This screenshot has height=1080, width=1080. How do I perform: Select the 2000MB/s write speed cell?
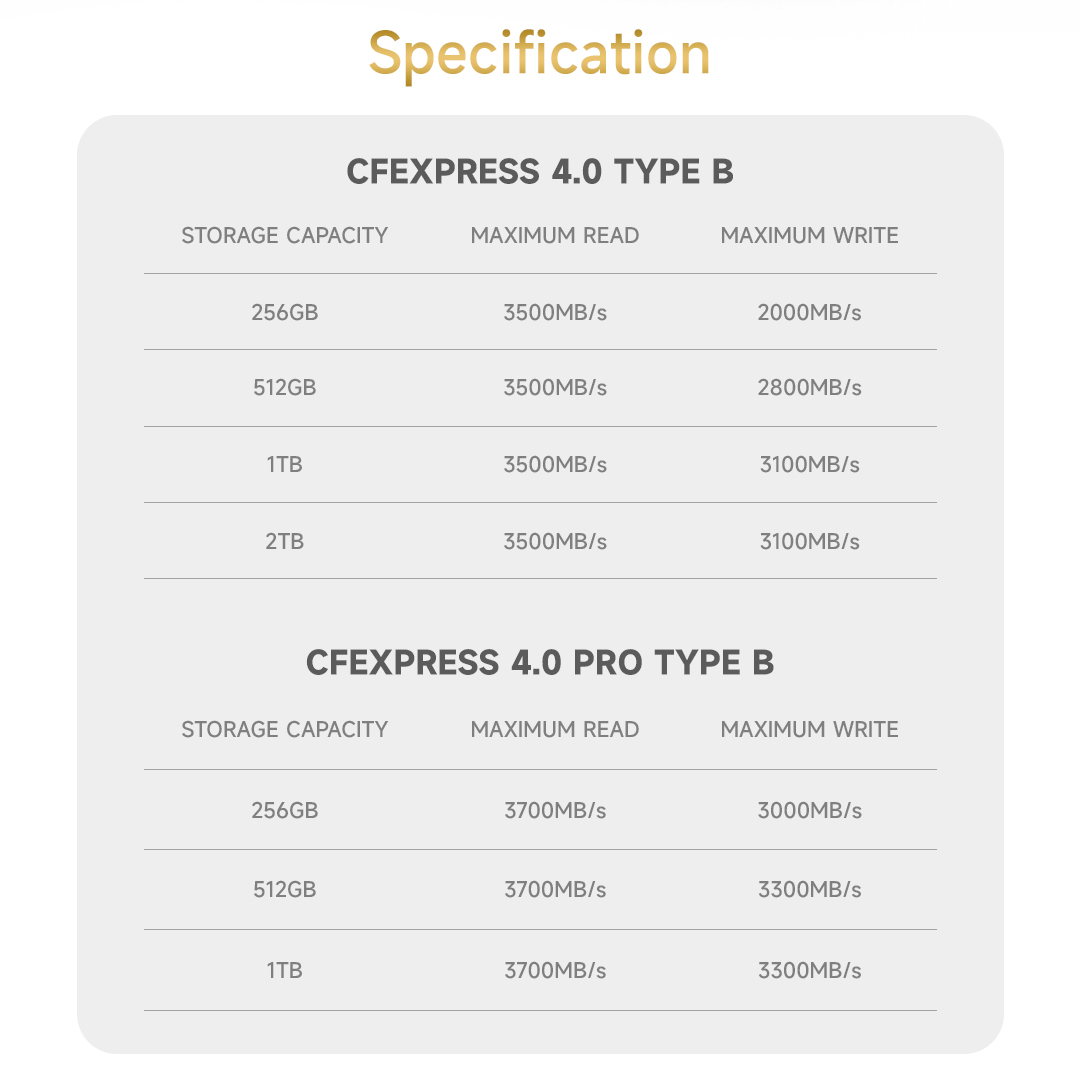click(x=809, y=313)
